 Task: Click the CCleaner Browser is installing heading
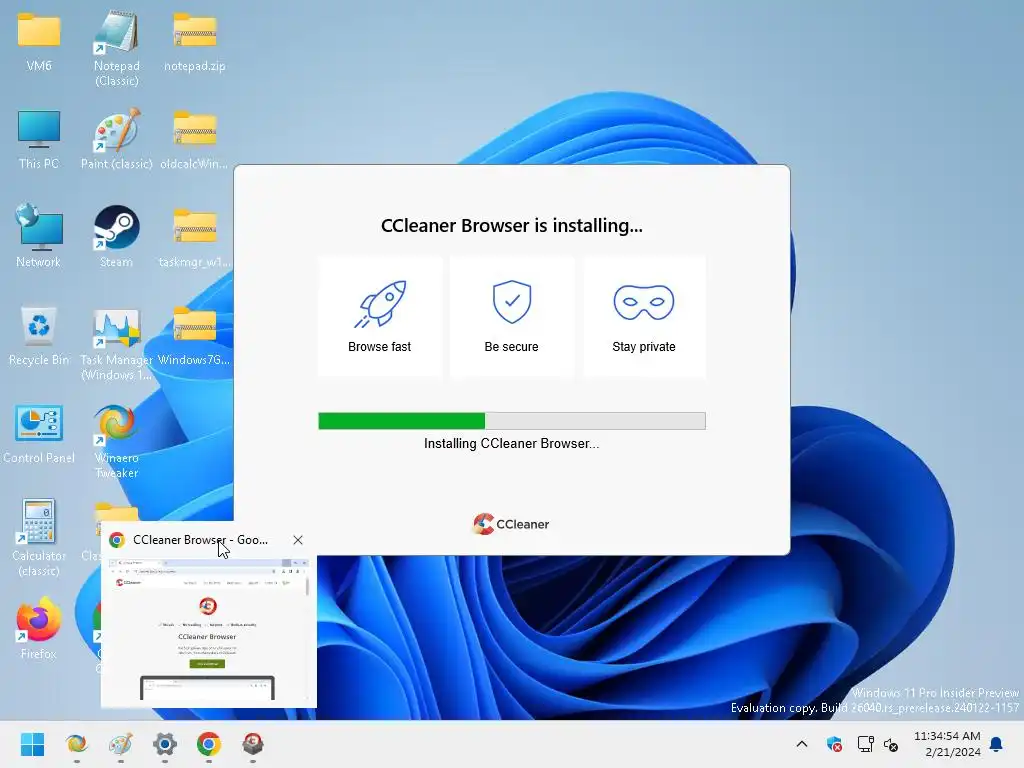point(512,225)
